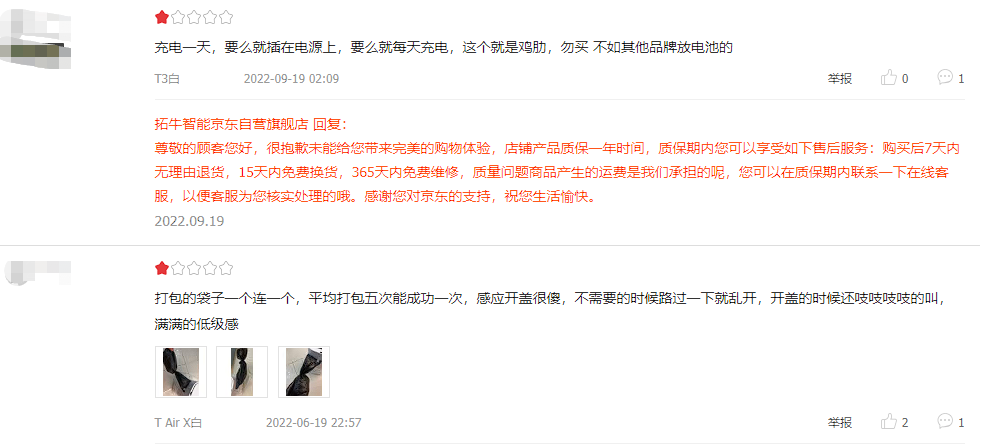Image resolution: width=982 pixels, height=448 pixels.
Task: Report the second review with 举报
Action: click(x=839, y=422)
